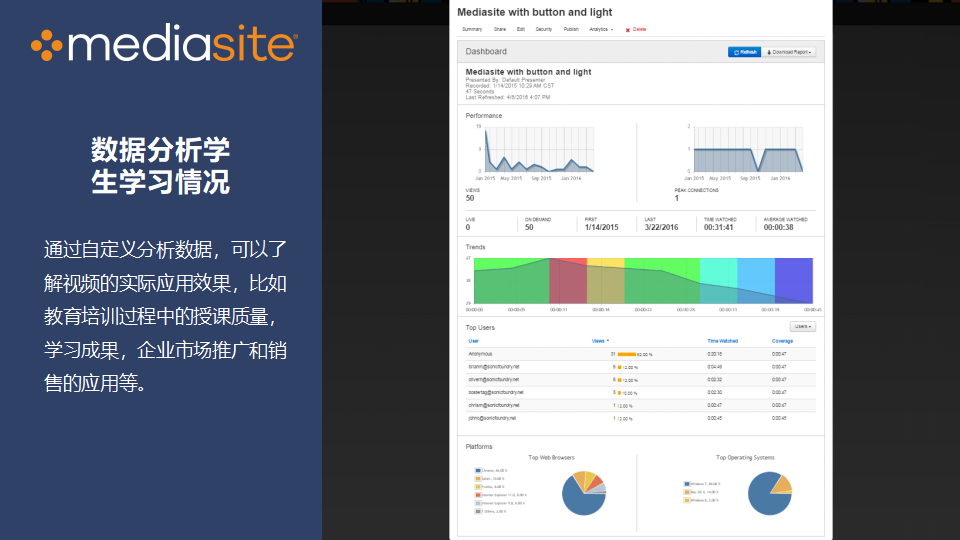Click the red segment in Trends chart

tap(568, 280)
